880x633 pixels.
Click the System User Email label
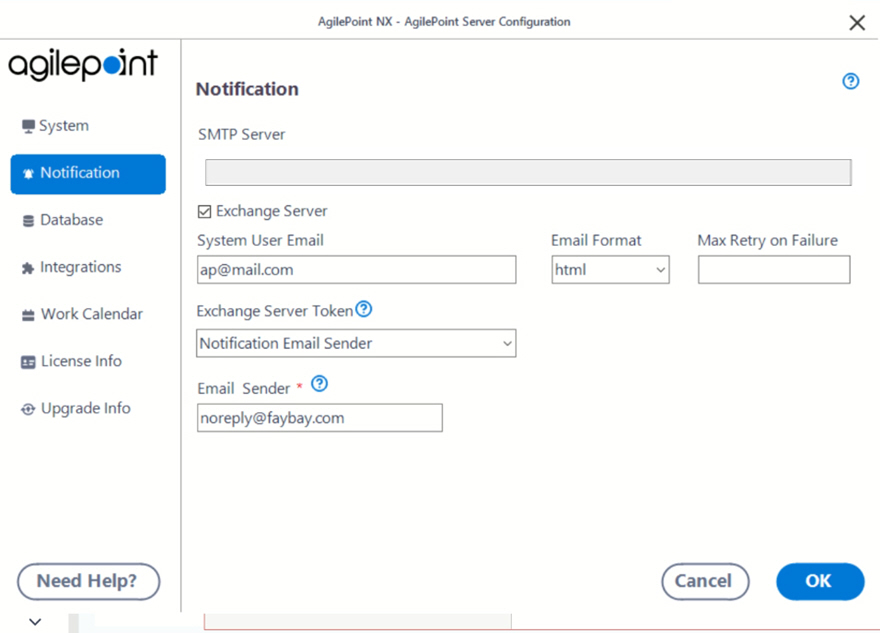260,241
